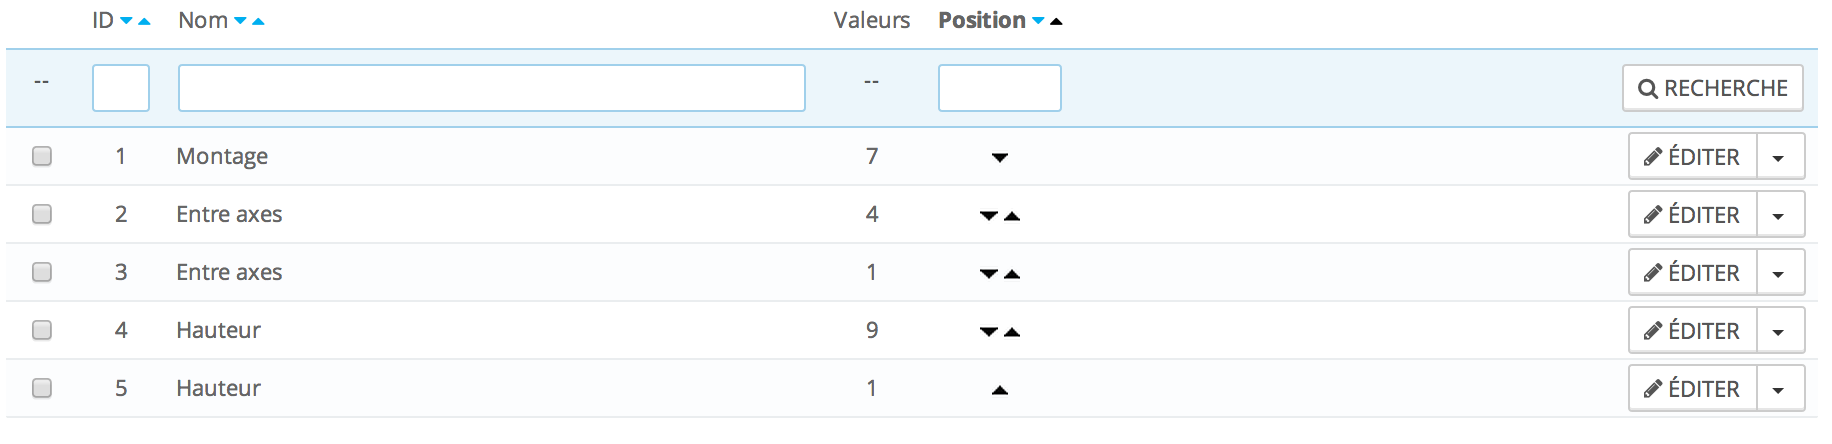Move Montage row position down
The width and height of the screenshot is (1832, 444).
(x=1000, y=157)
